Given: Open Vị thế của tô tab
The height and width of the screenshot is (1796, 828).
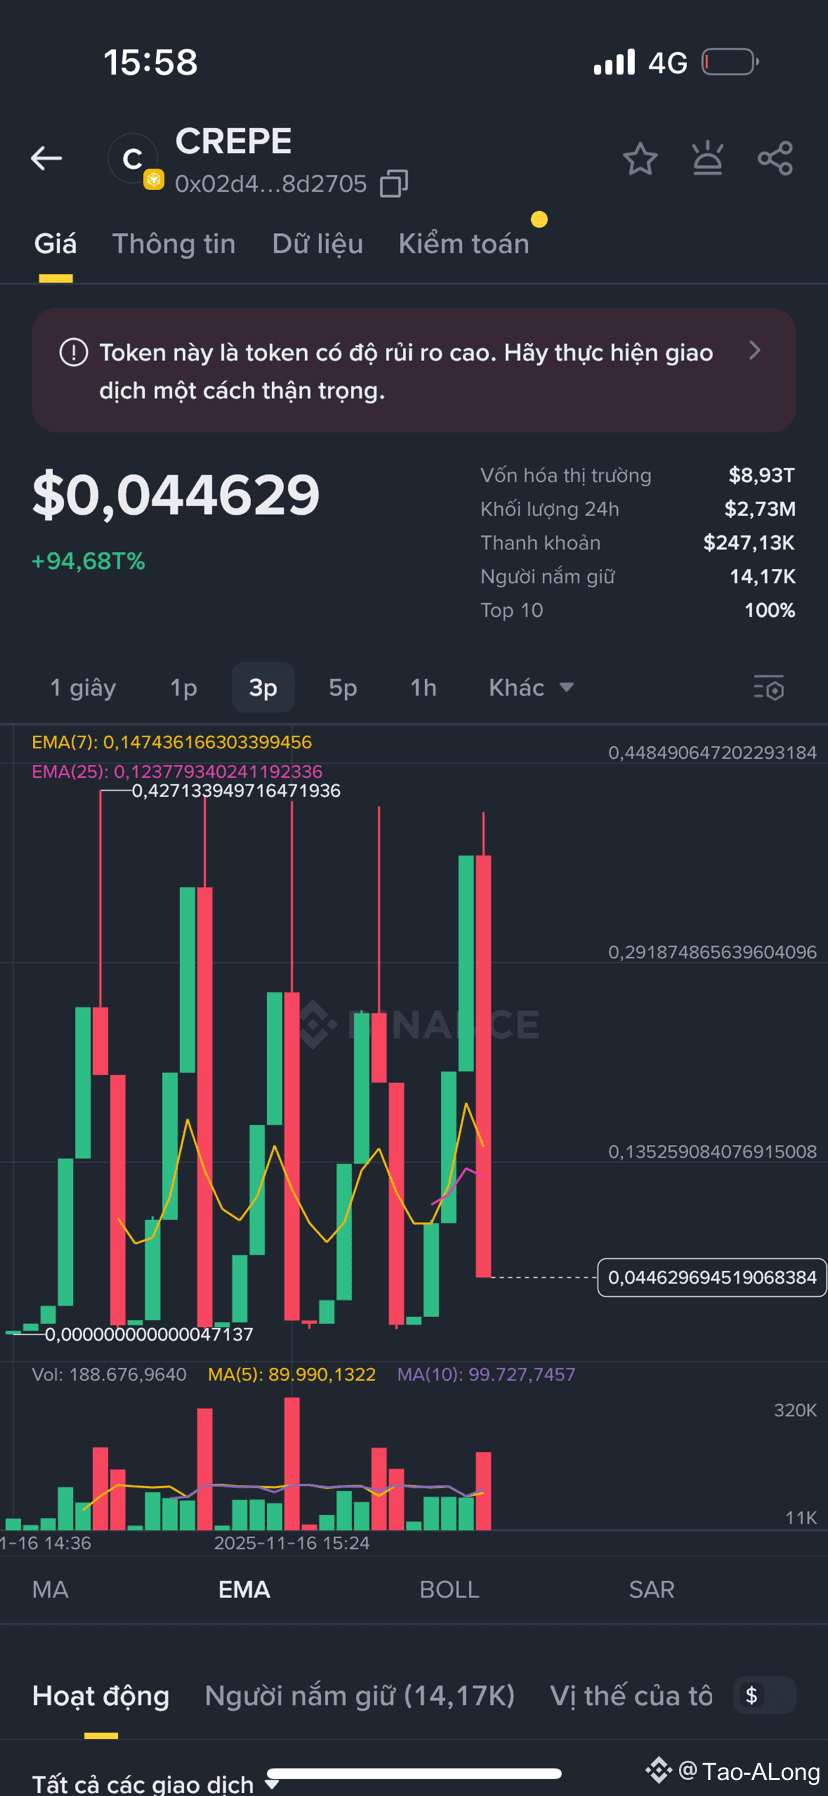Looking at the screenshot, I should click(x=631, y=1696).
